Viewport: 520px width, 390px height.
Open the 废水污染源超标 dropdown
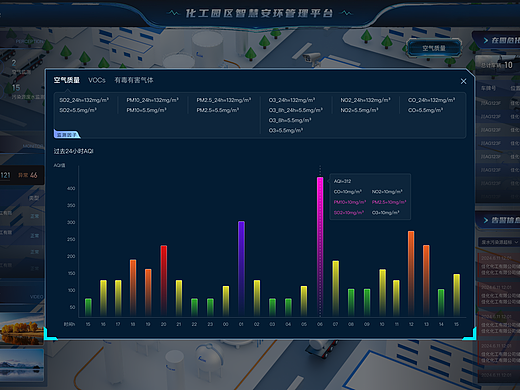point(499,242)
